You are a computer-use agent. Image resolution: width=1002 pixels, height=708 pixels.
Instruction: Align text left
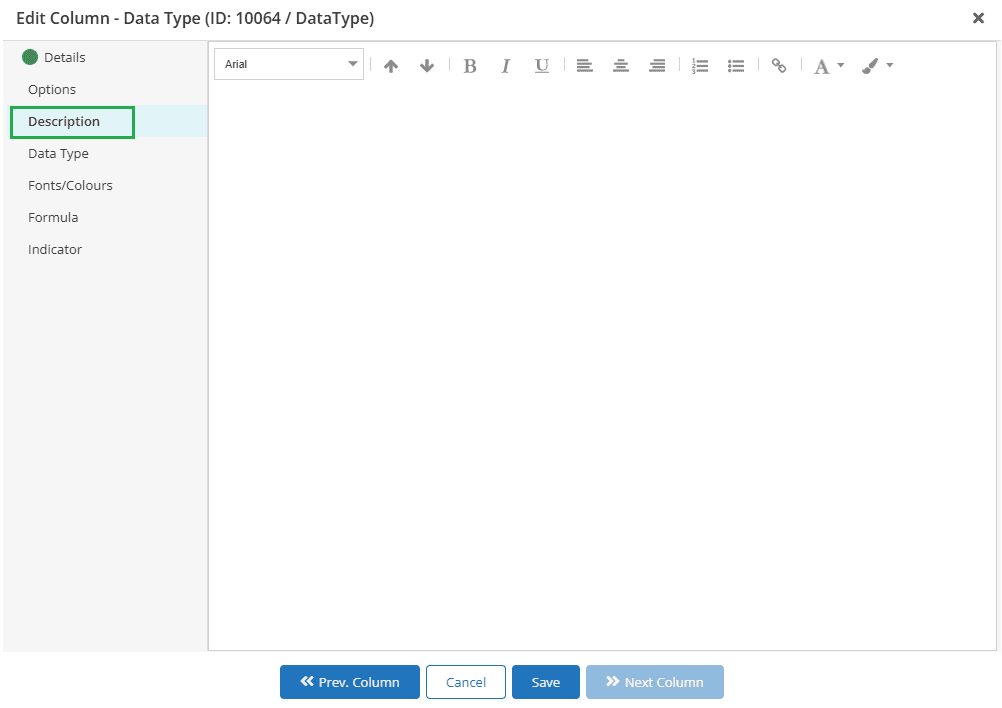tap(585, 65)
